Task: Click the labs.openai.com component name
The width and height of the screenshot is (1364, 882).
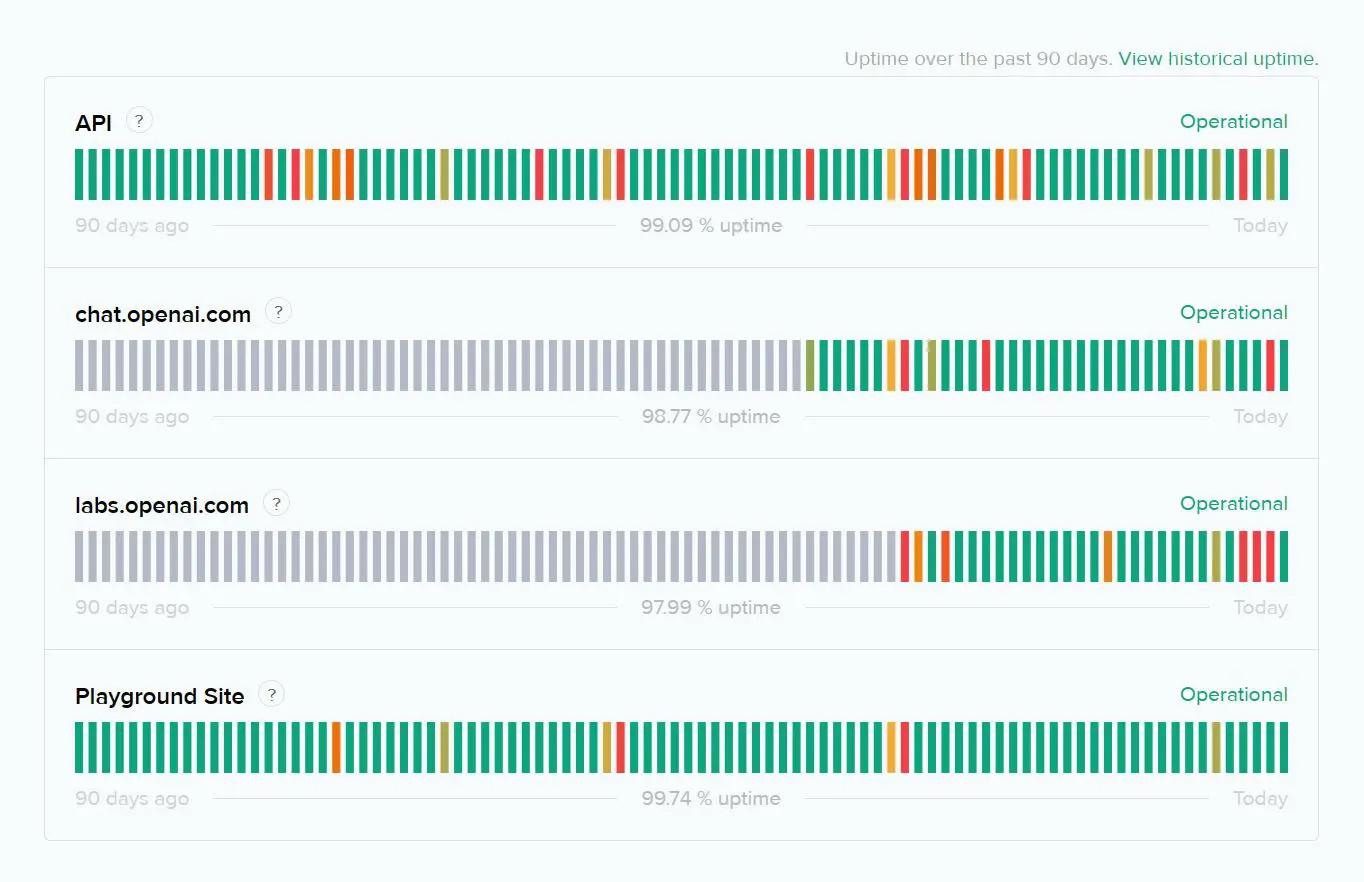Action: 162,506
